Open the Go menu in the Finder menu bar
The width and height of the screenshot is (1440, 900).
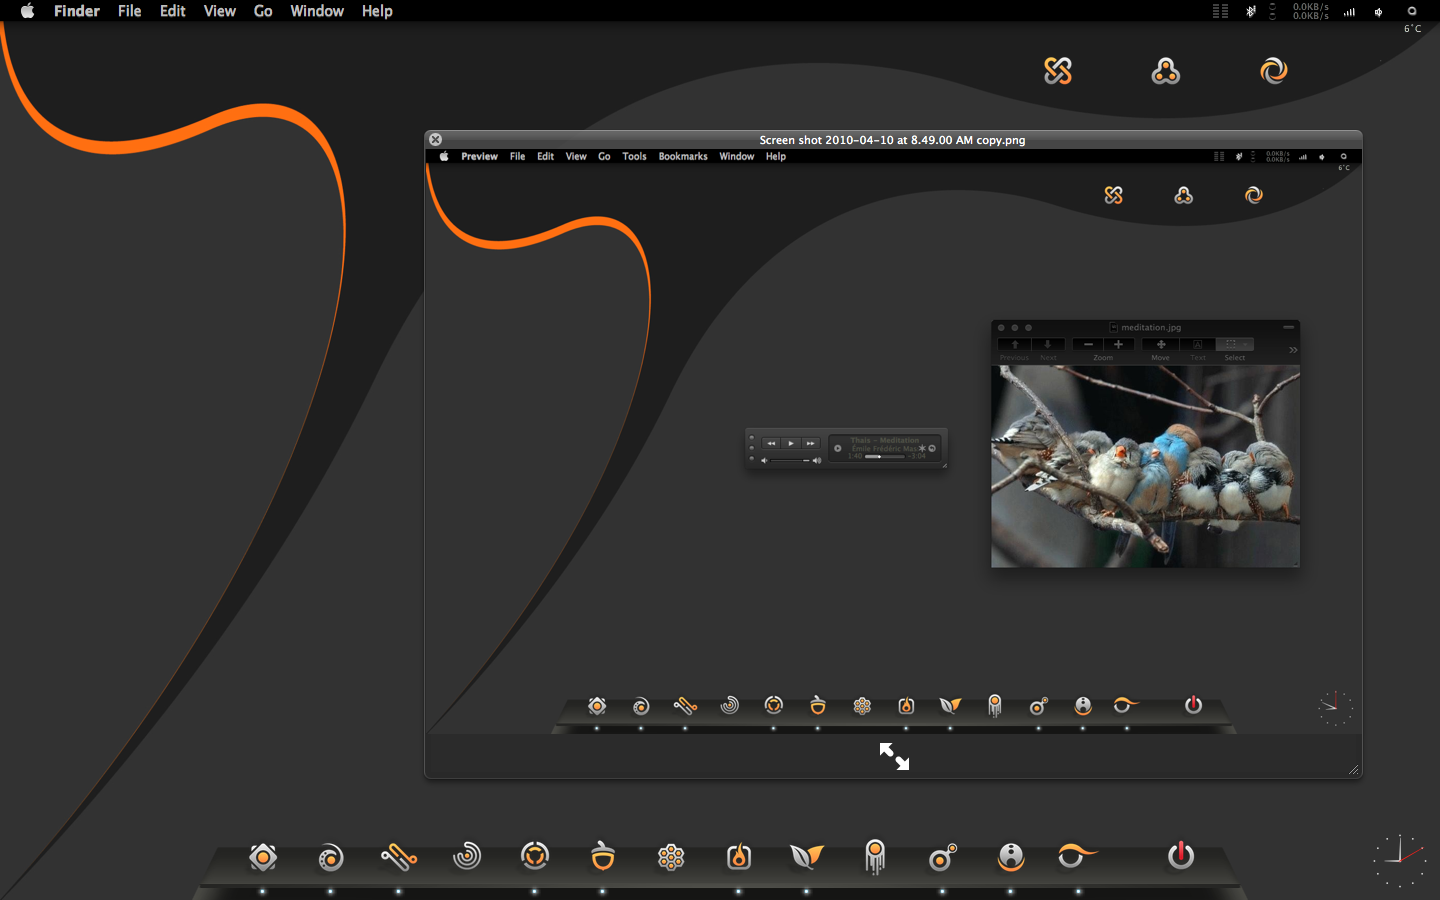[263, 11]
